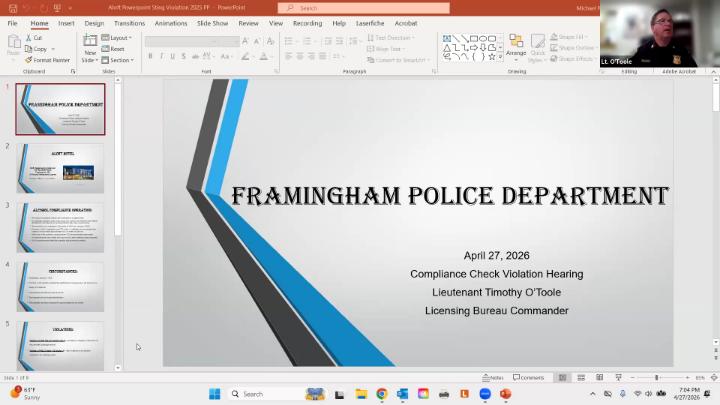The image size is (720, 405).
Task: Open the Shape Fill dropdown
Action: (x=572, y=37)
